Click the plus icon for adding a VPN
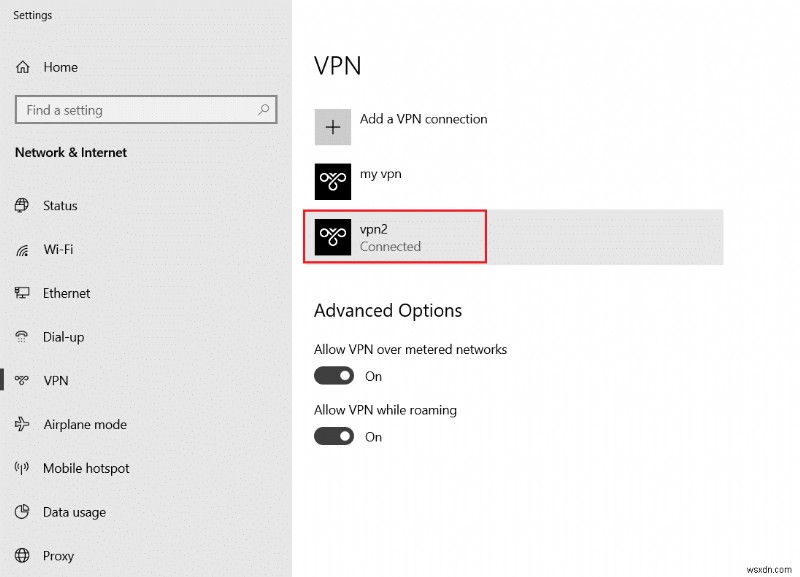 [x=332, y=127]
